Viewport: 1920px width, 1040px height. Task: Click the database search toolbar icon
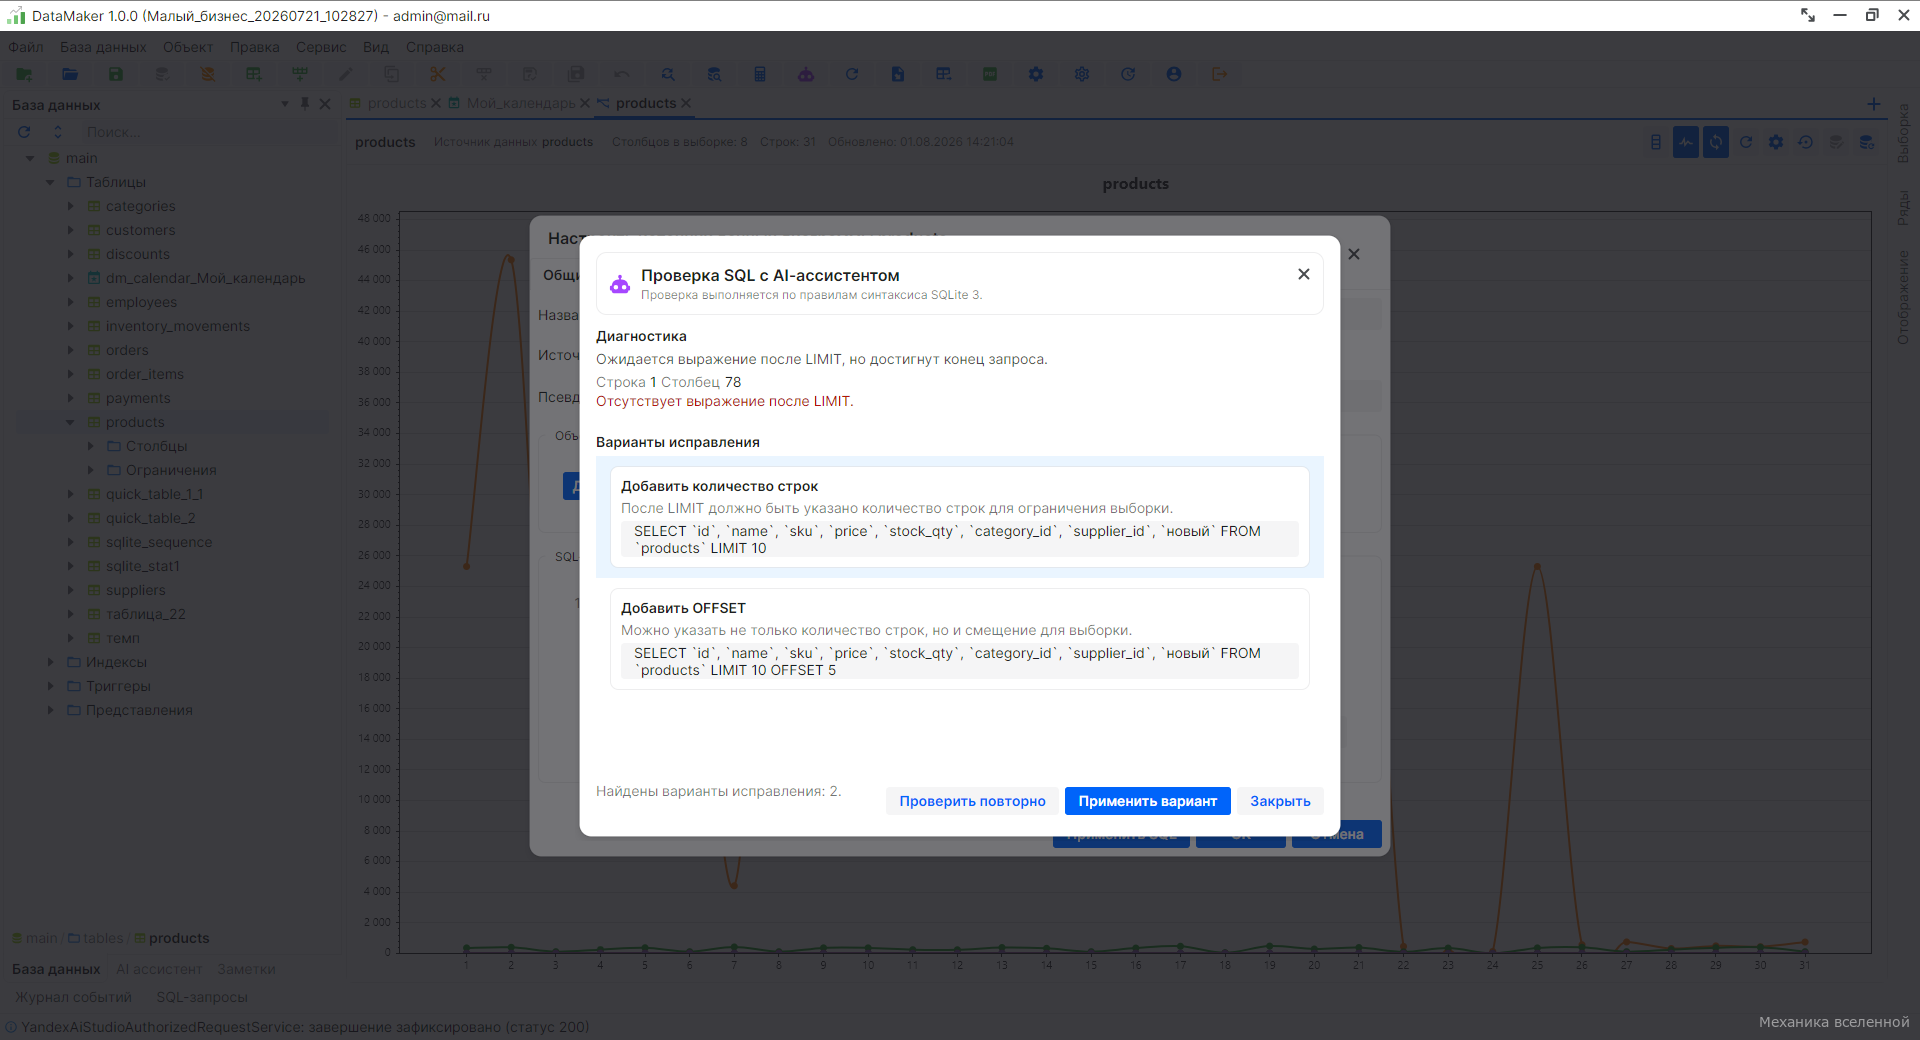714,74
